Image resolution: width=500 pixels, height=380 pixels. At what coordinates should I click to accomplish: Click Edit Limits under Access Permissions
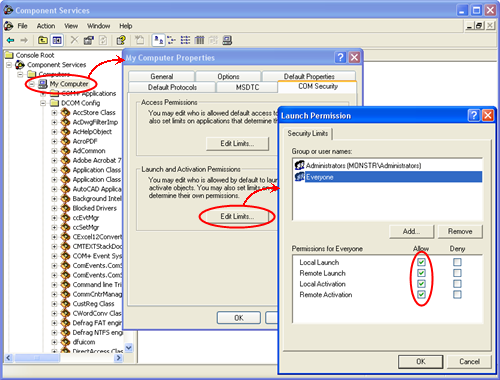237,144
